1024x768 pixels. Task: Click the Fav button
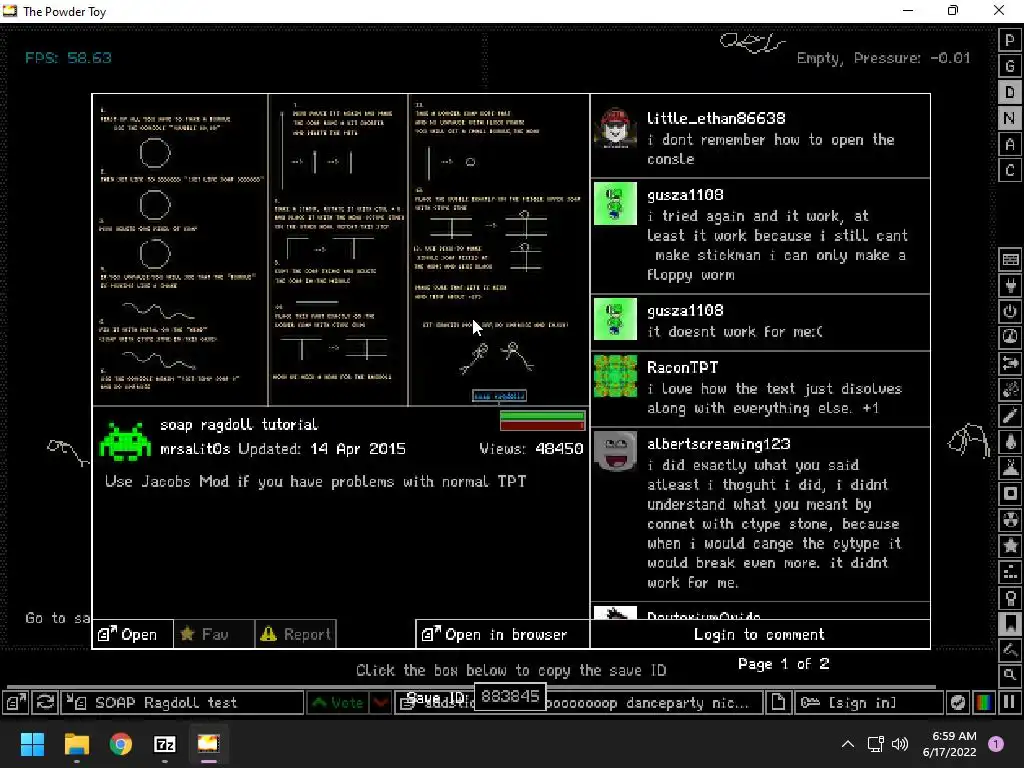coord(214,634)
